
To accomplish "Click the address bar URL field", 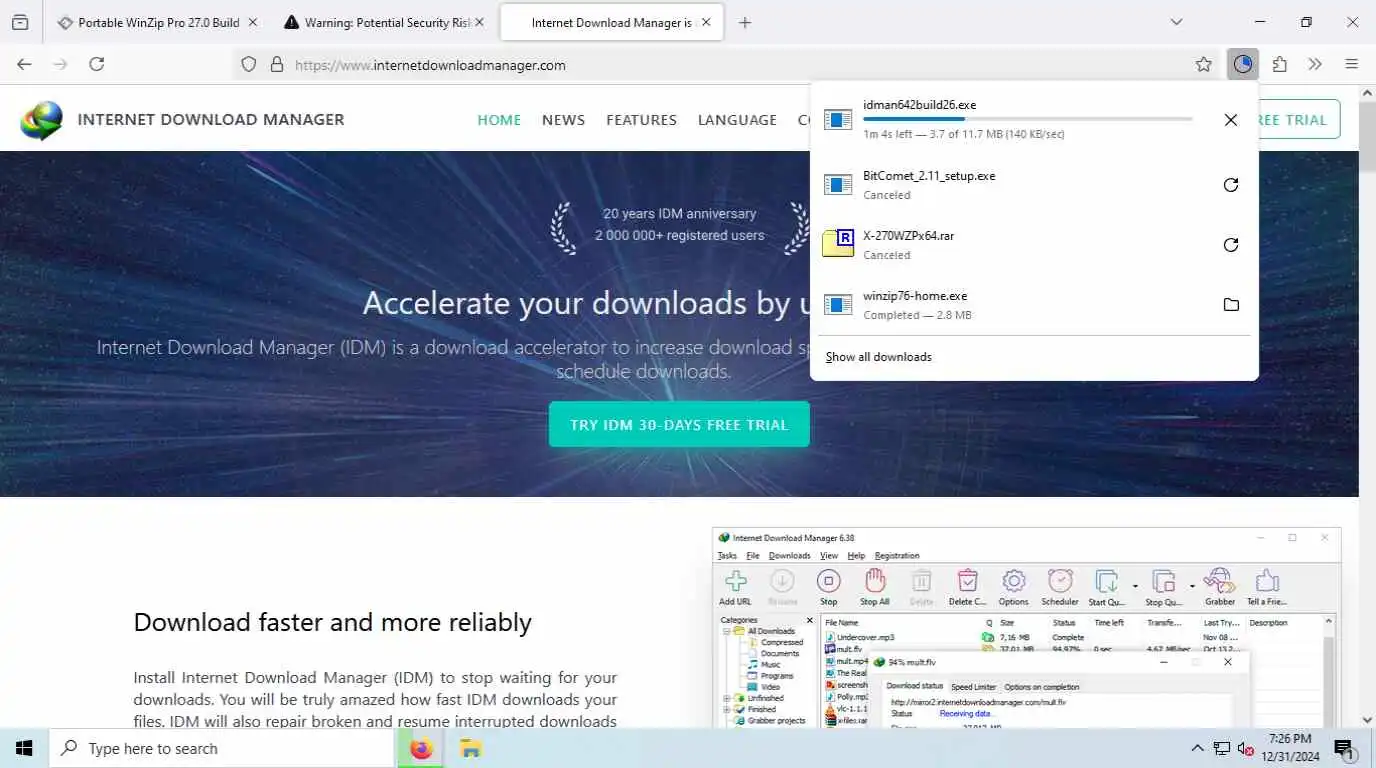I will (x=740, y=64).
